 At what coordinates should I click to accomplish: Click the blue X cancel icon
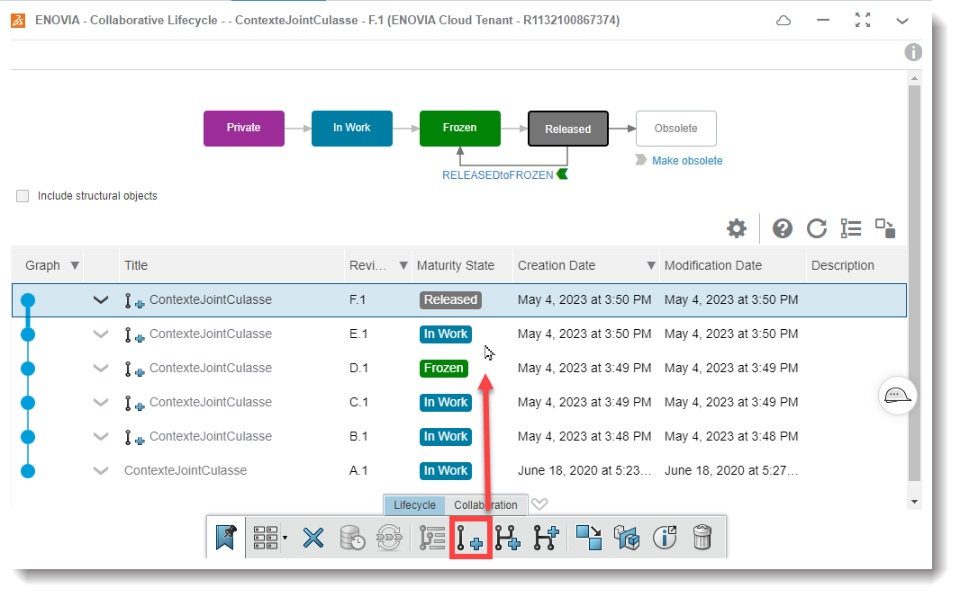pyautogui.click(x=313, y=539)
